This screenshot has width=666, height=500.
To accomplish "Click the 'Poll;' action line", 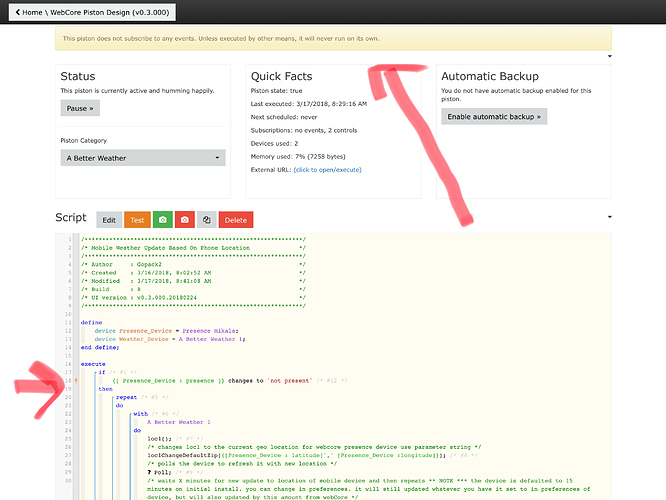I will pos(160,472).
